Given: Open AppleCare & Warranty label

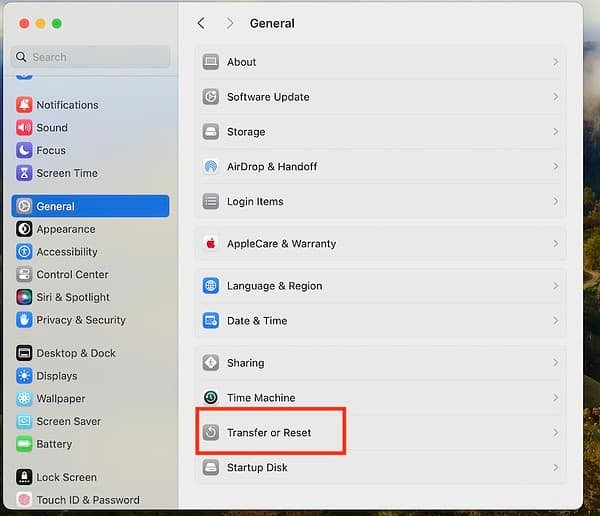Looking at the screenshot, I should pos(282,243).
